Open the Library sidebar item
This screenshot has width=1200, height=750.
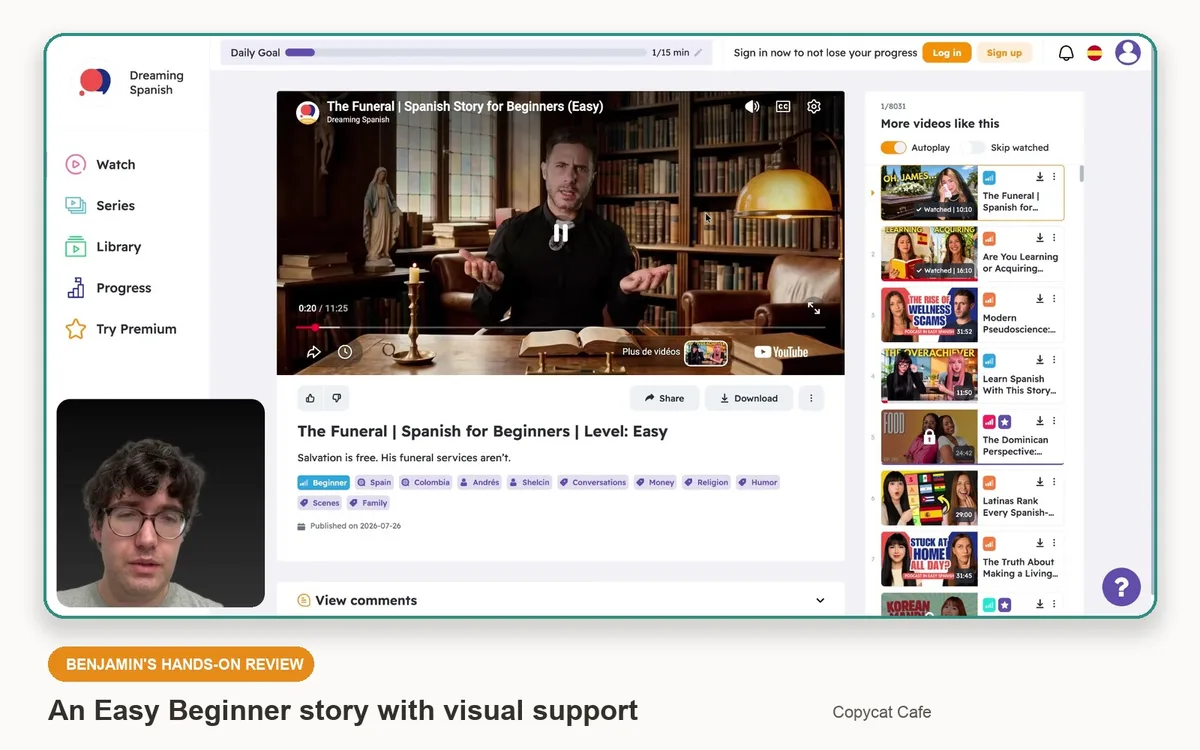pyautogui.click(x=117, y=247)
